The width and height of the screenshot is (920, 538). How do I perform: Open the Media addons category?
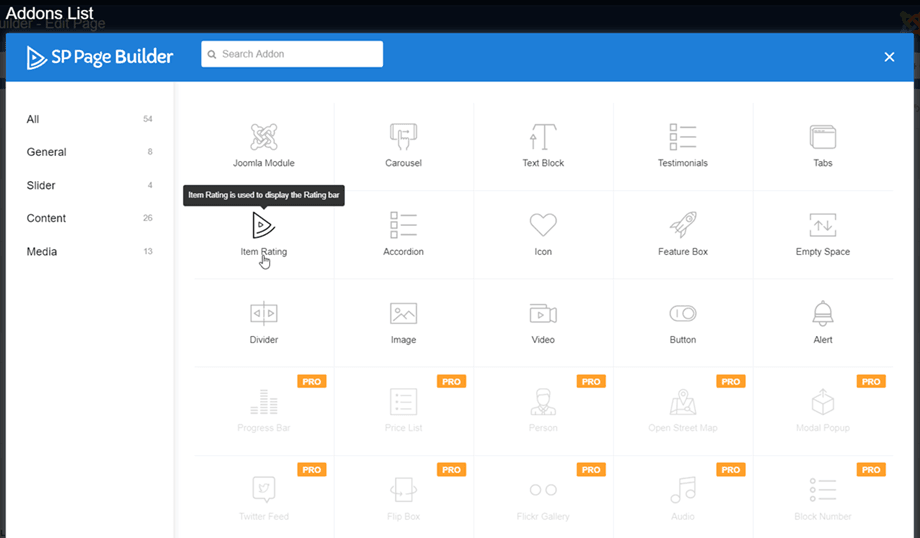pyautogui.click(x=42, y=251)
